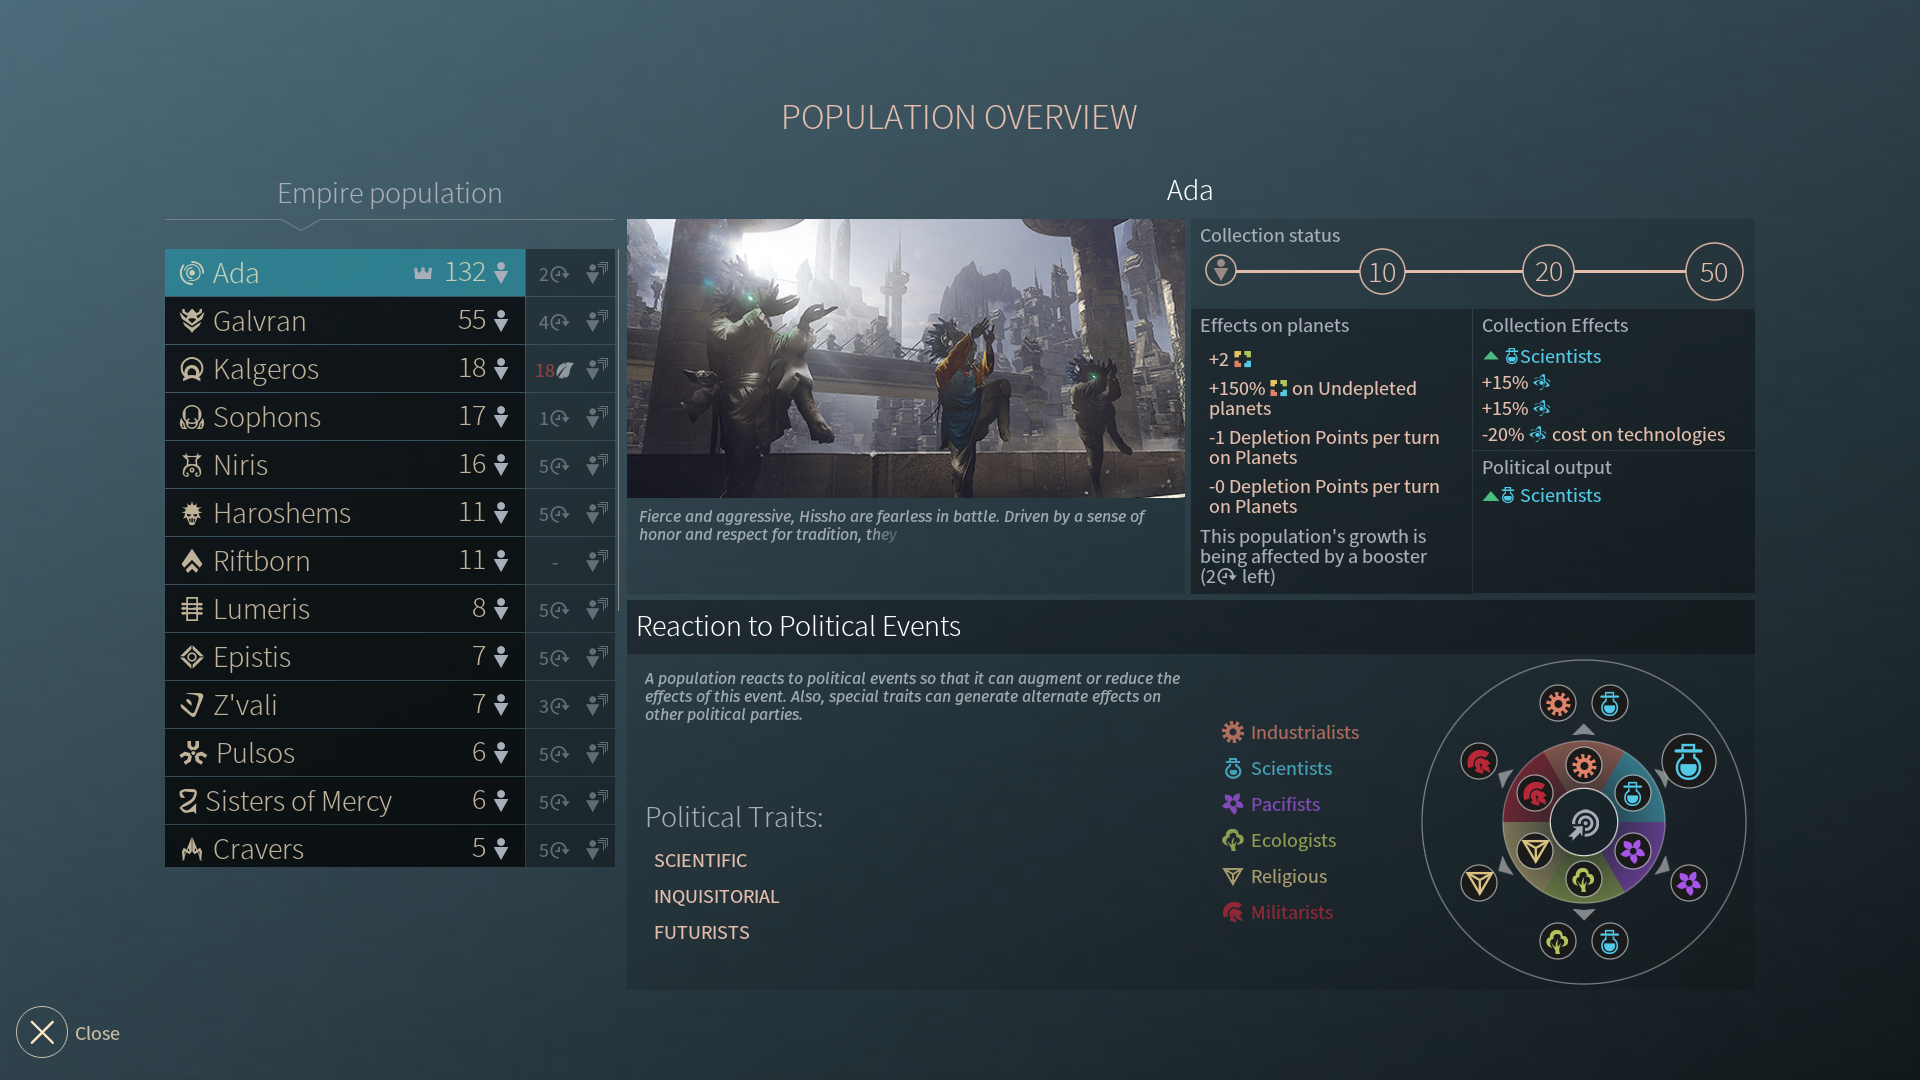
Task: Select the inner Militarists helmet icon
Action: 1534,794
